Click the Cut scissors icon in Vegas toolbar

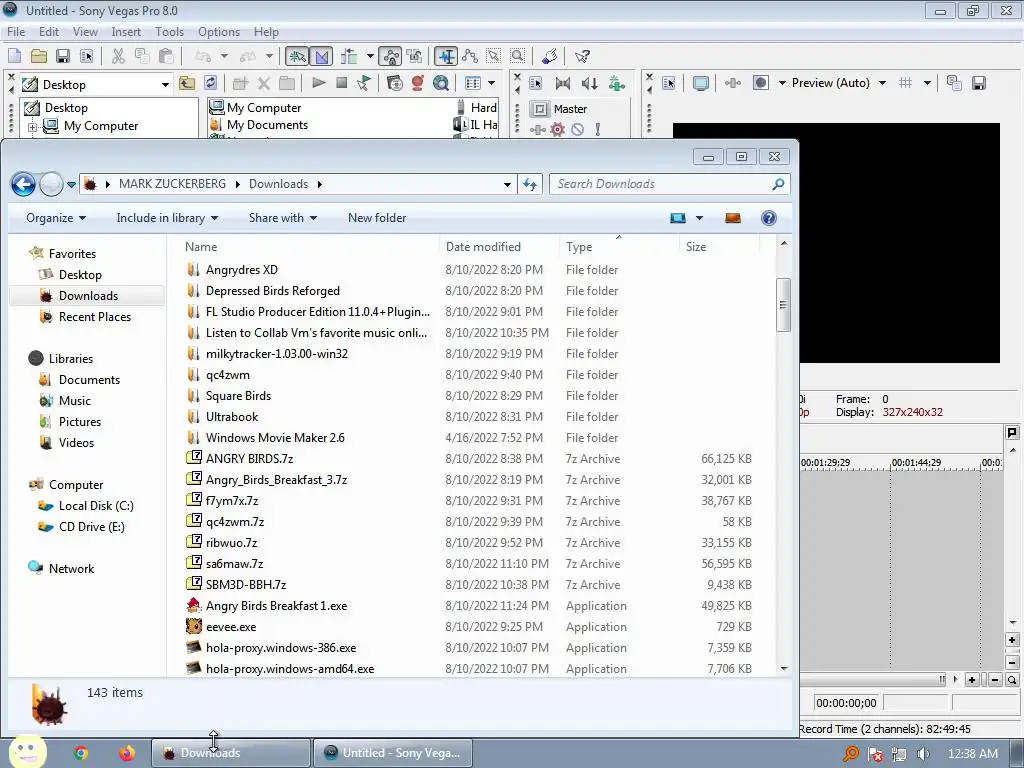118,56
